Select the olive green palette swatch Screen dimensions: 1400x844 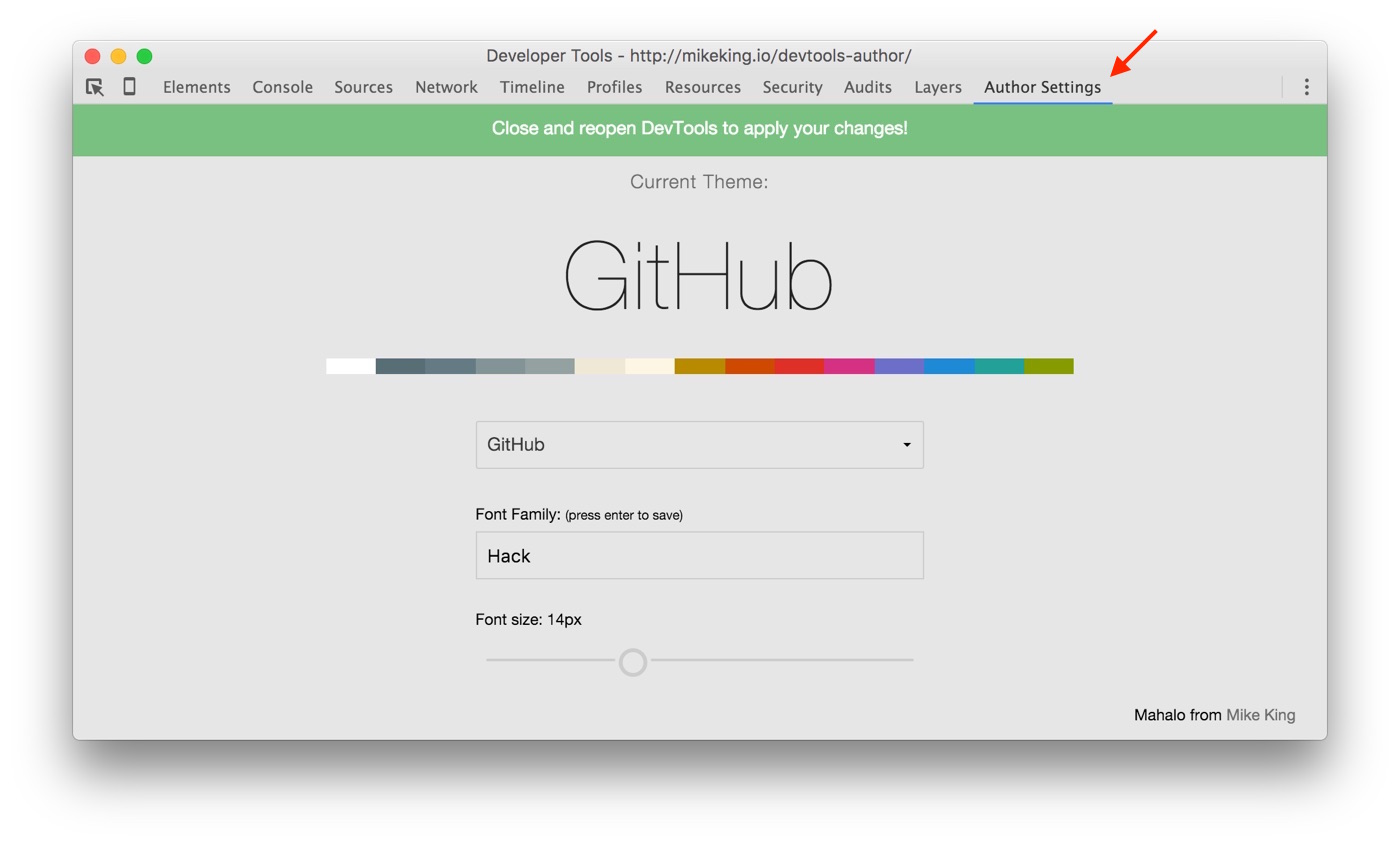[x=1049, y=366]
